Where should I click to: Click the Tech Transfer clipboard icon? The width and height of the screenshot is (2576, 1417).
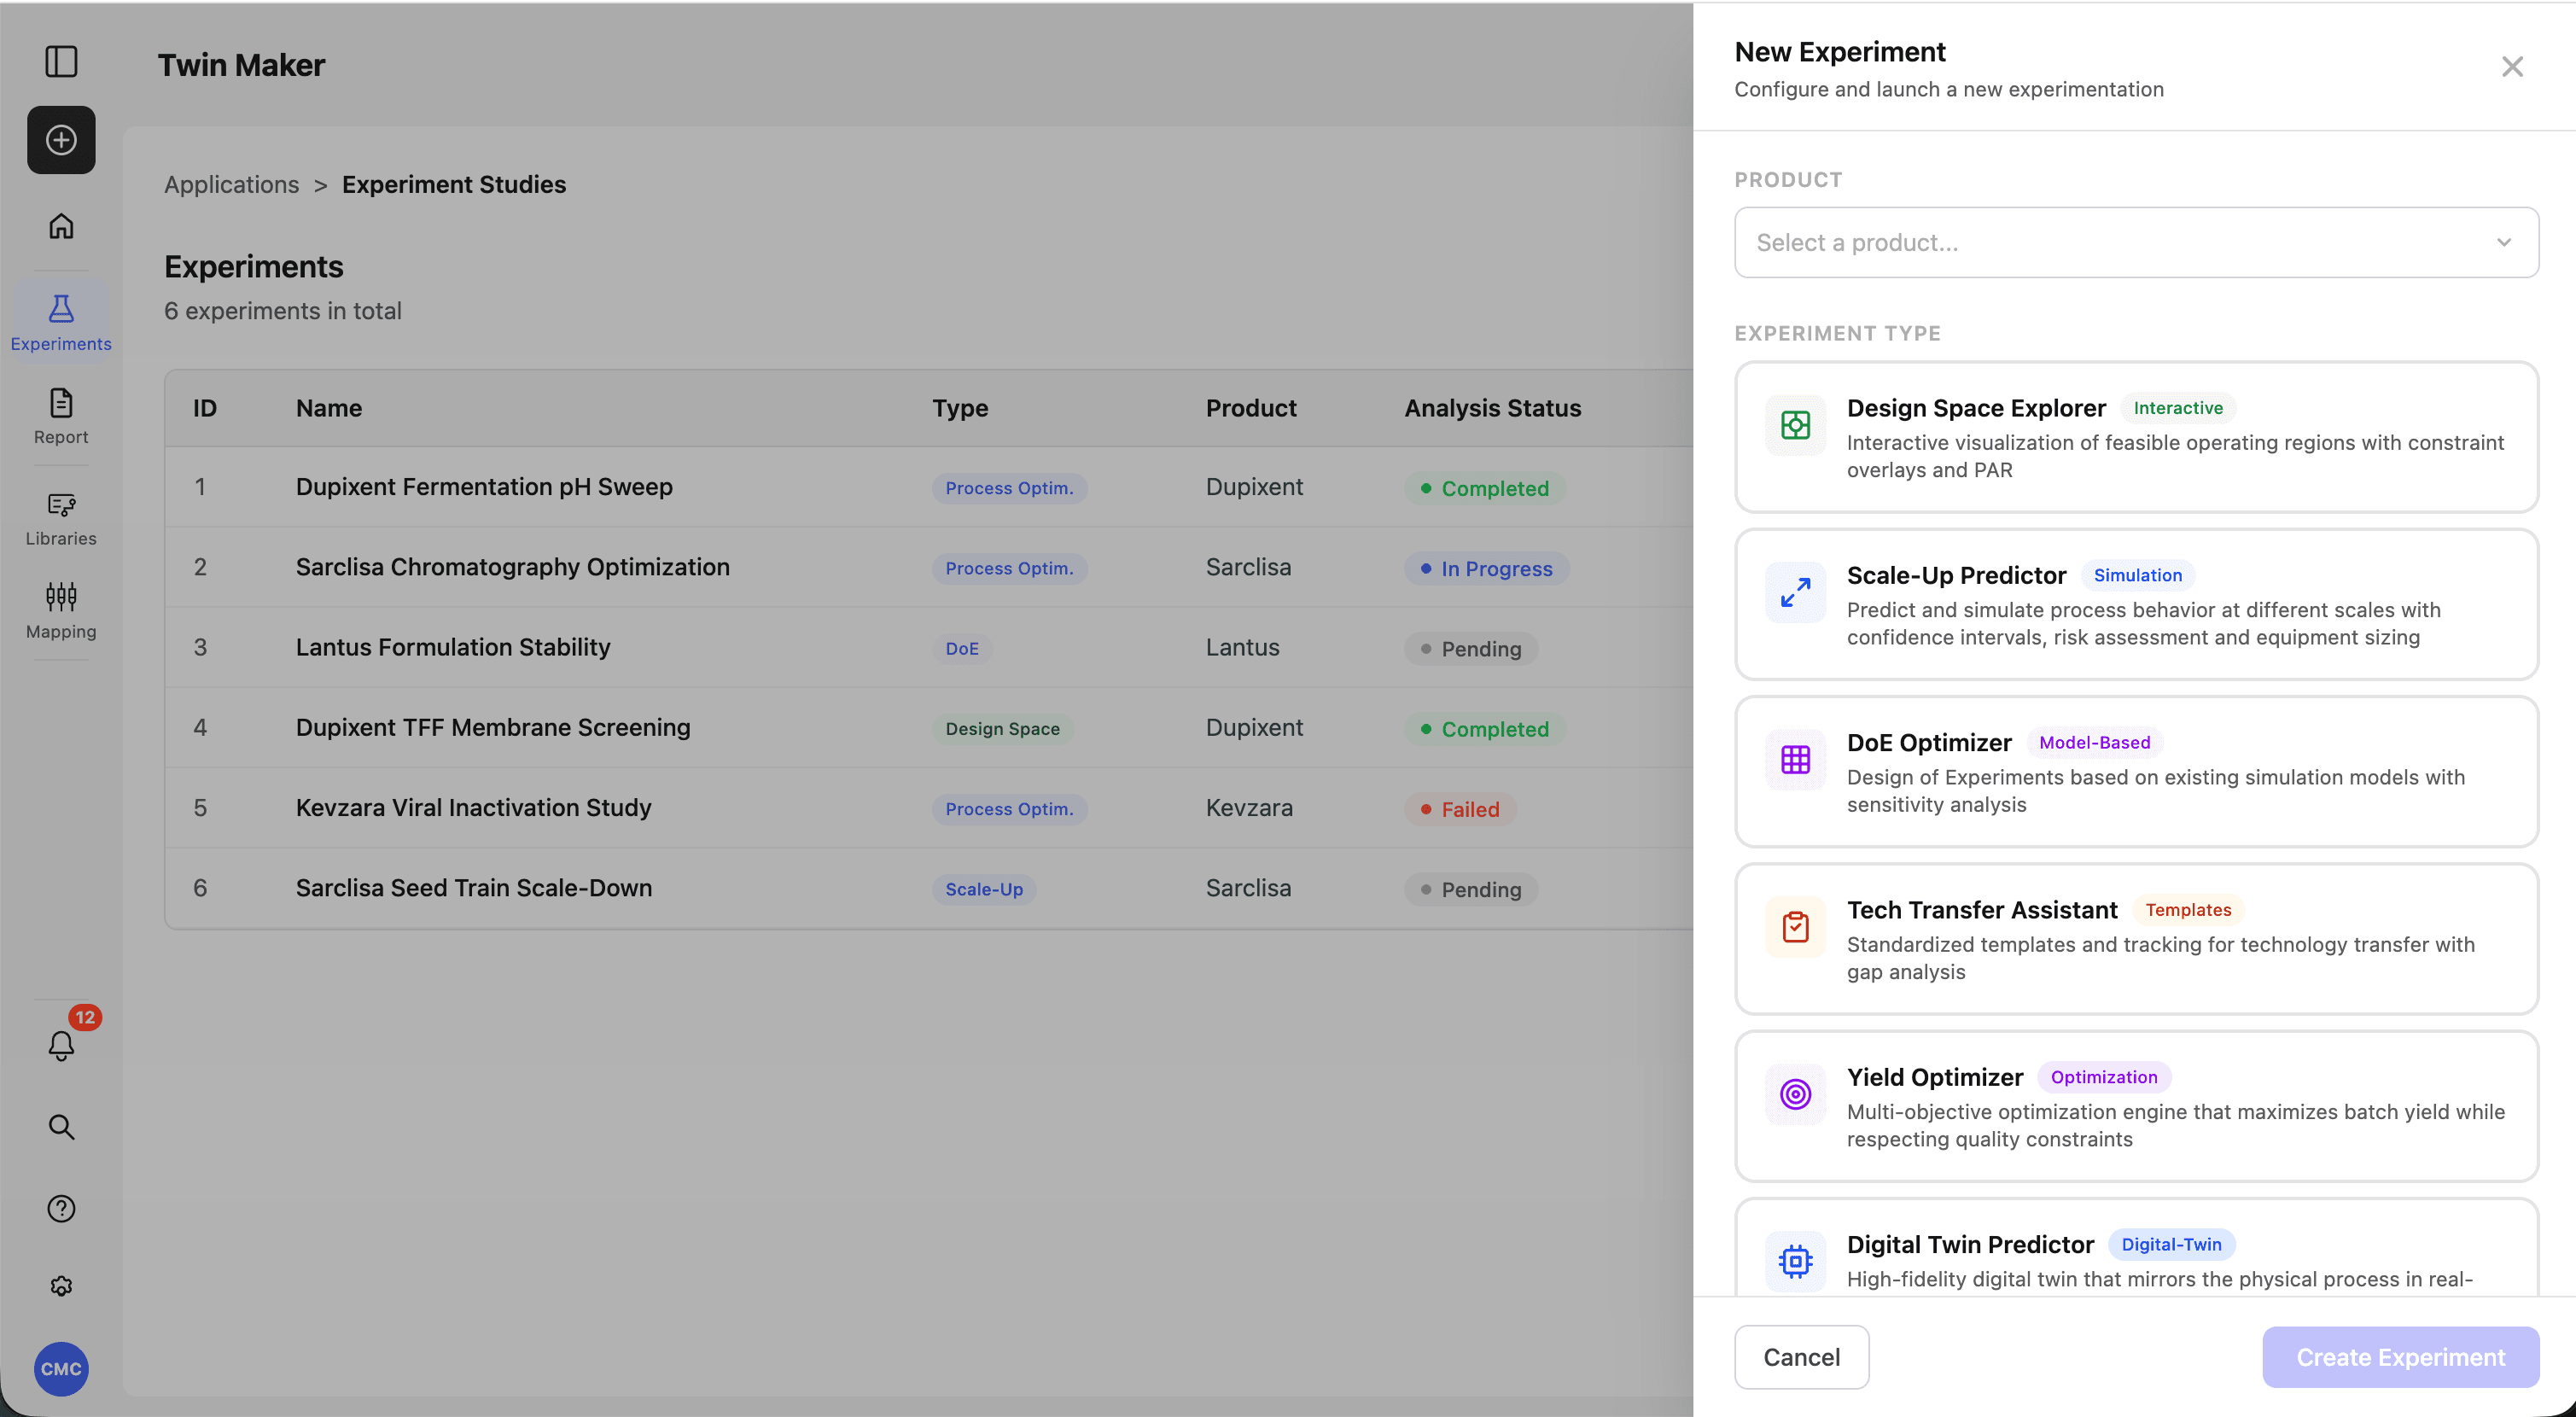(x=1795, y=927)
